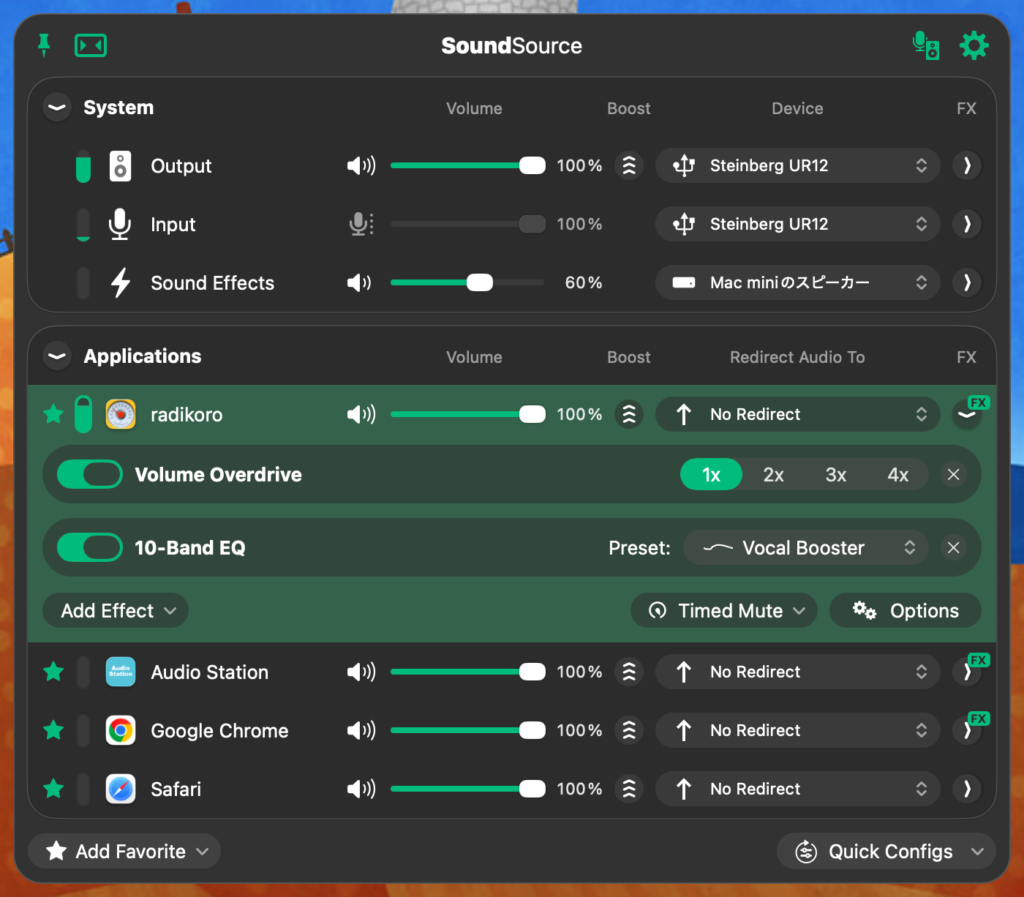Click the compact view icon

[x=91, y=45]
